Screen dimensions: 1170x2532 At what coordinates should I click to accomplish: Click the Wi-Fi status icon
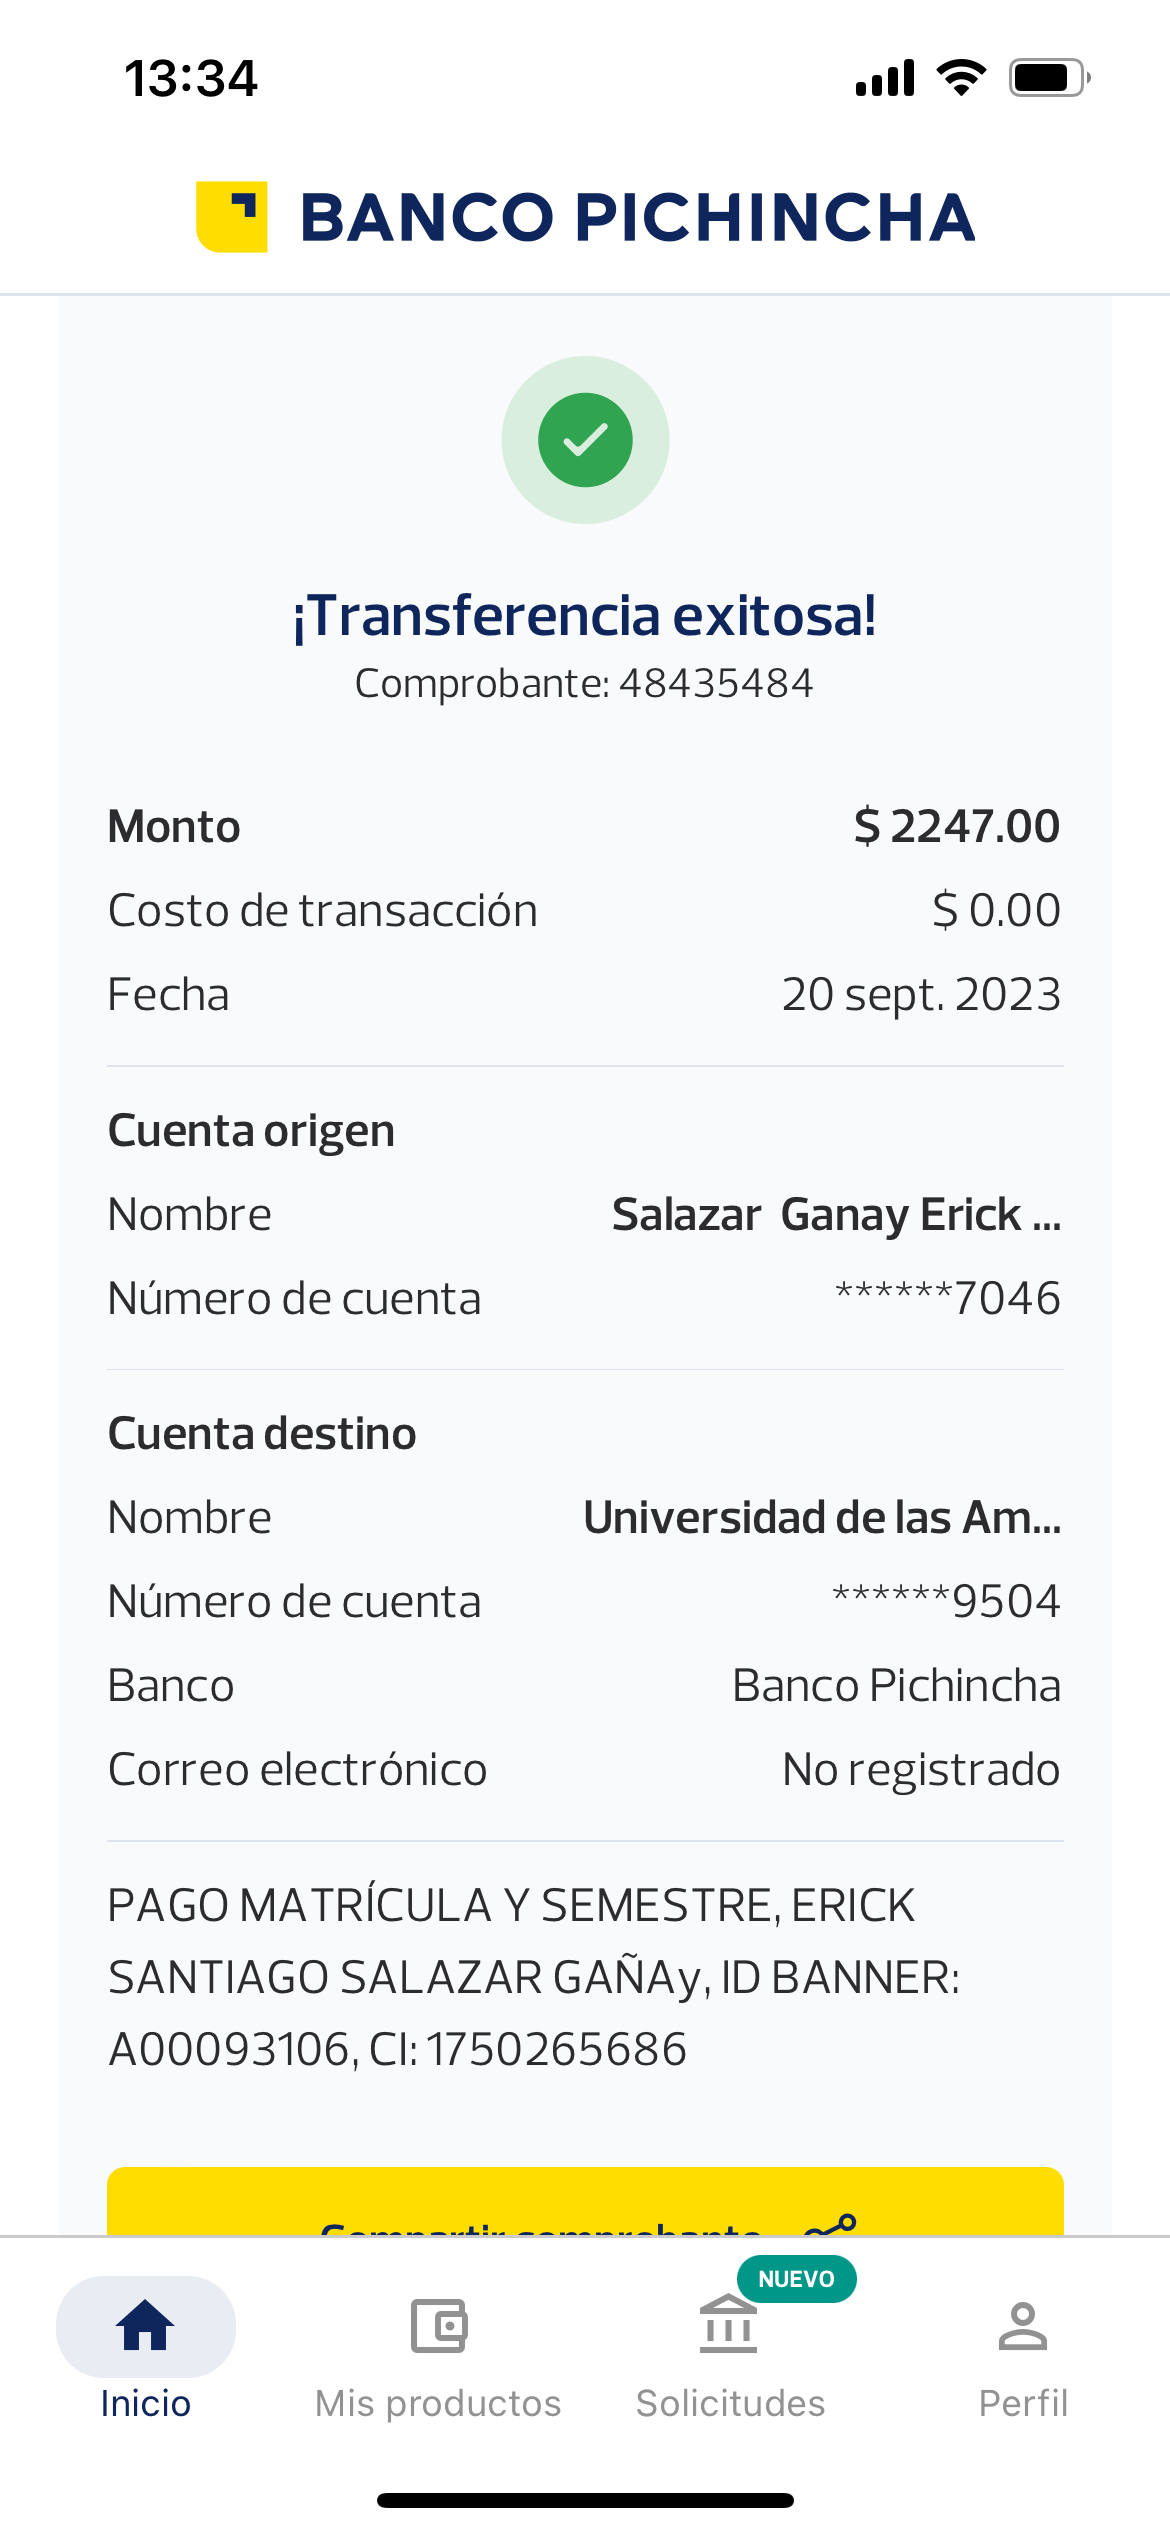(961, 77)
